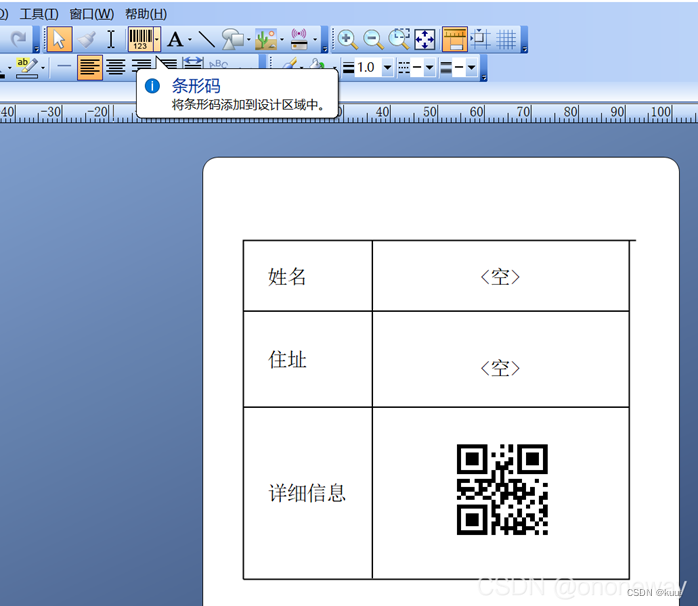Toggle the snap-to-objects alignment icon
698x606 pixels.
point(480,39)
